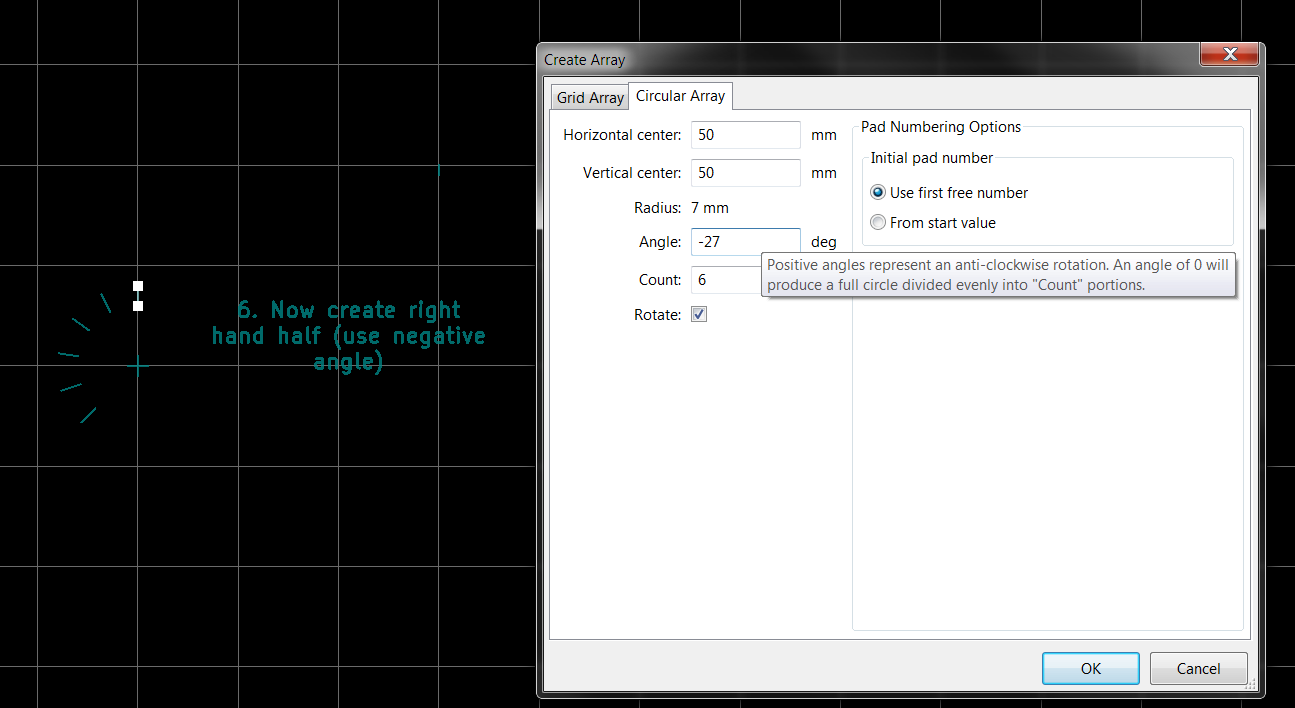Uncheck the Rotate checkbox

pyautogui.click(x=699, y=315)
